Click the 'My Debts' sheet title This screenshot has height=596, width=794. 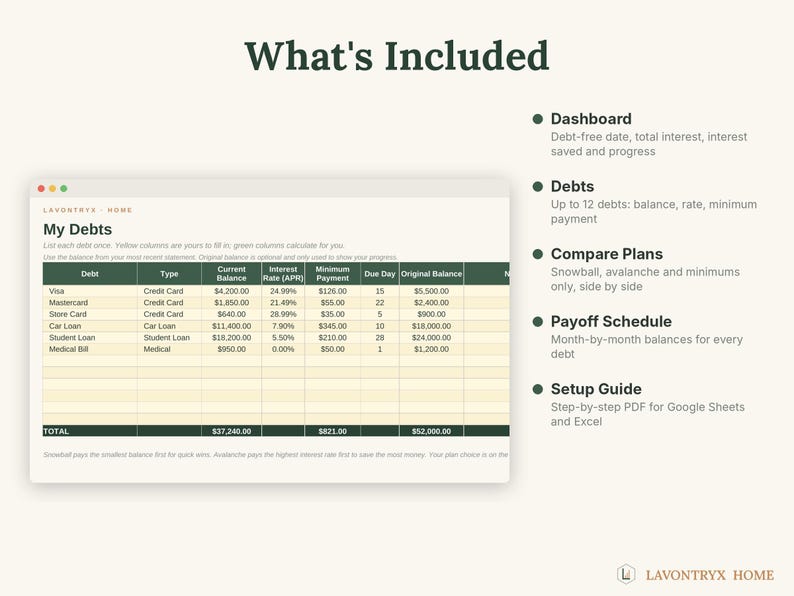click(77, 229)
